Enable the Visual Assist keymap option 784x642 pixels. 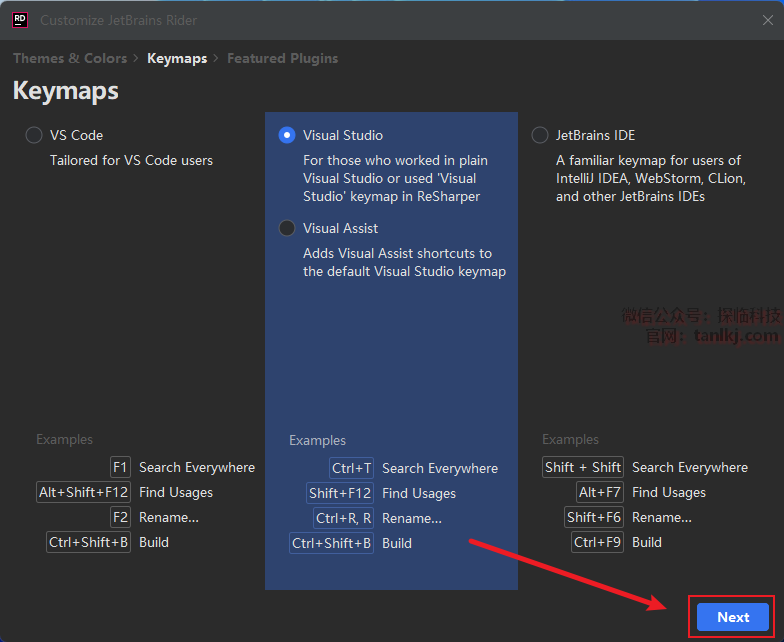tap(287, 228)
